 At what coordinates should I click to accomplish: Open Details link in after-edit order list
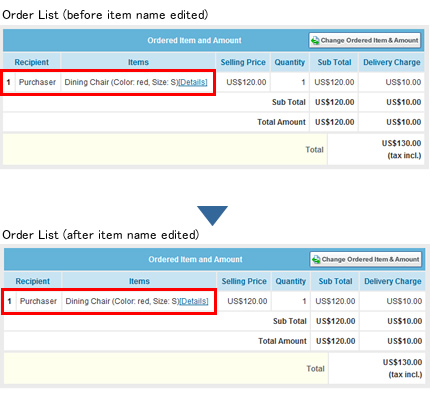point(194,301)
